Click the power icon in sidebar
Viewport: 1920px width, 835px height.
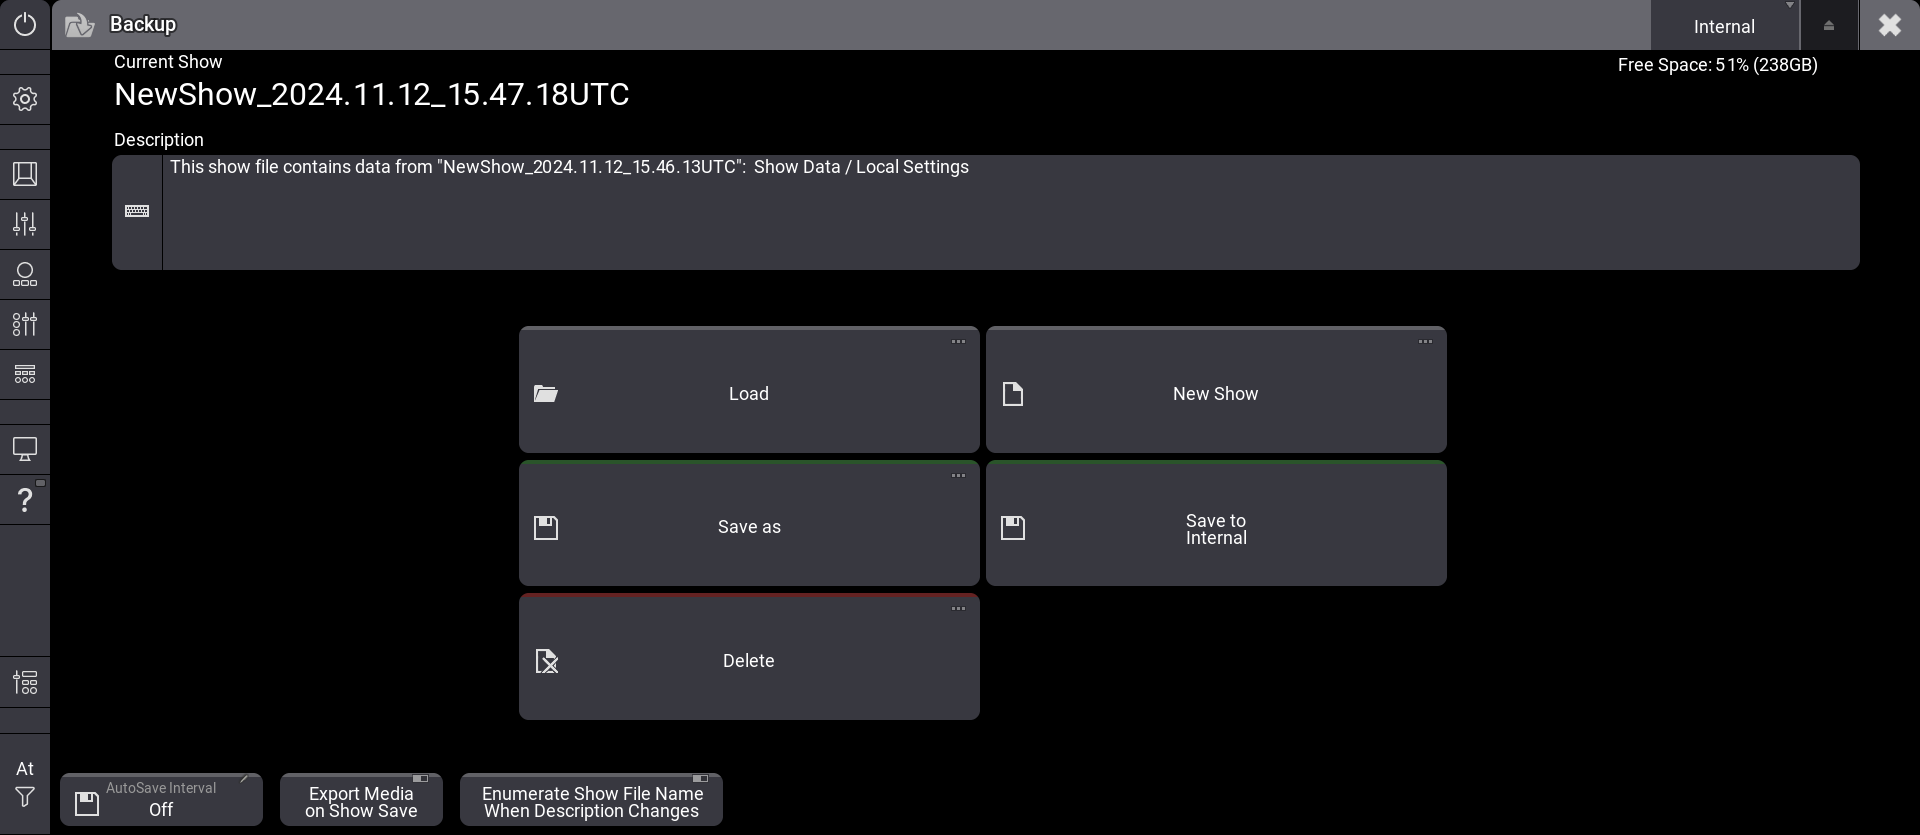[x=25, y=24]
